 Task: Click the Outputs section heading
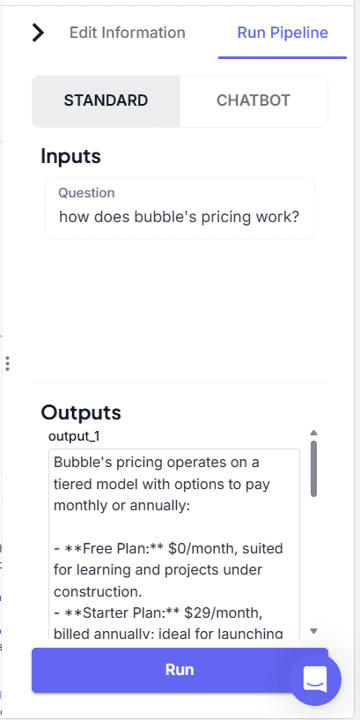[x=81, y=412]
